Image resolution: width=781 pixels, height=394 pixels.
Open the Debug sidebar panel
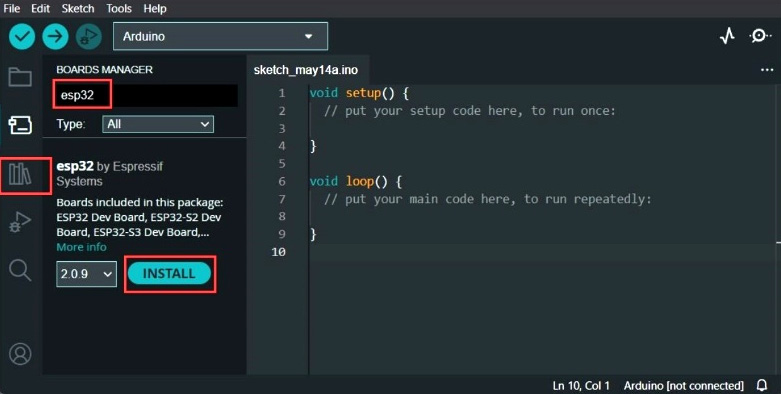pos(20,222)
